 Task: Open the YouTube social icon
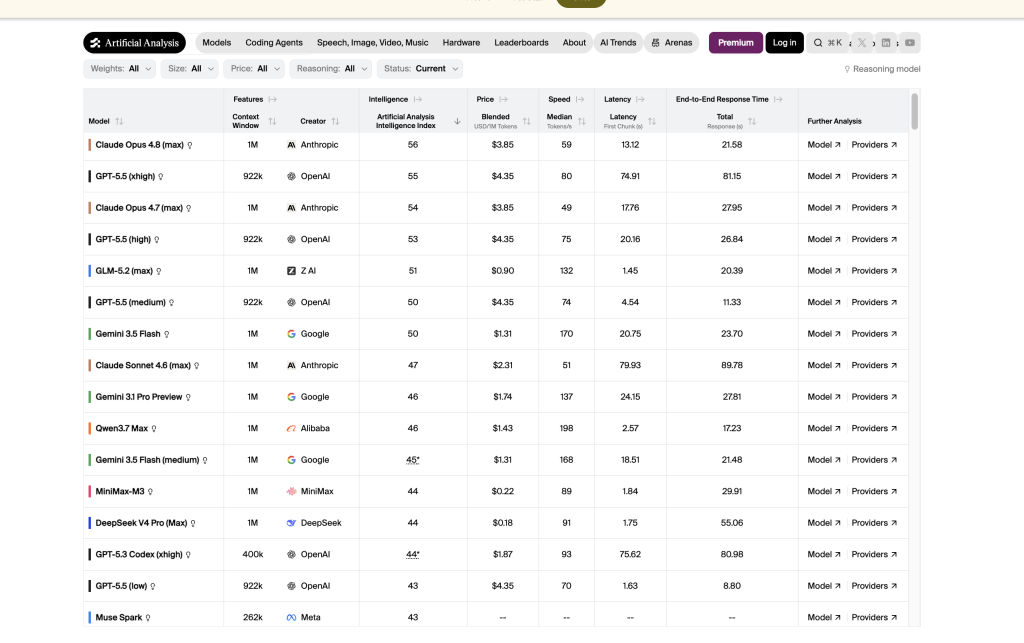pos(910,43)
